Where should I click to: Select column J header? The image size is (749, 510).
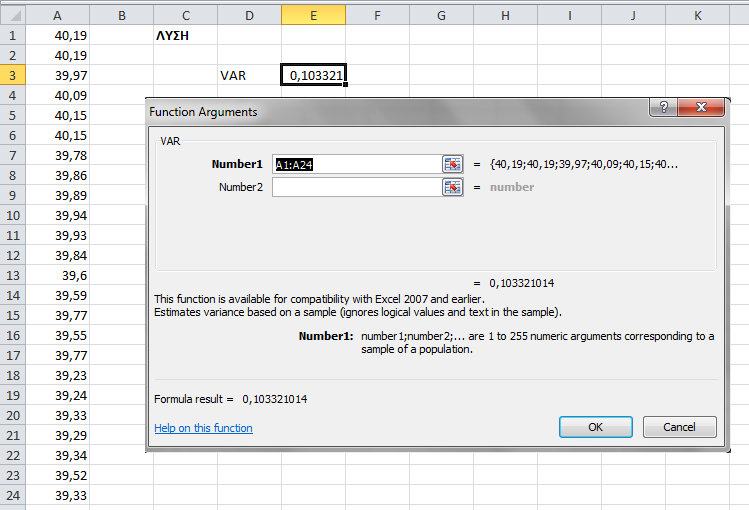(633, 15)
